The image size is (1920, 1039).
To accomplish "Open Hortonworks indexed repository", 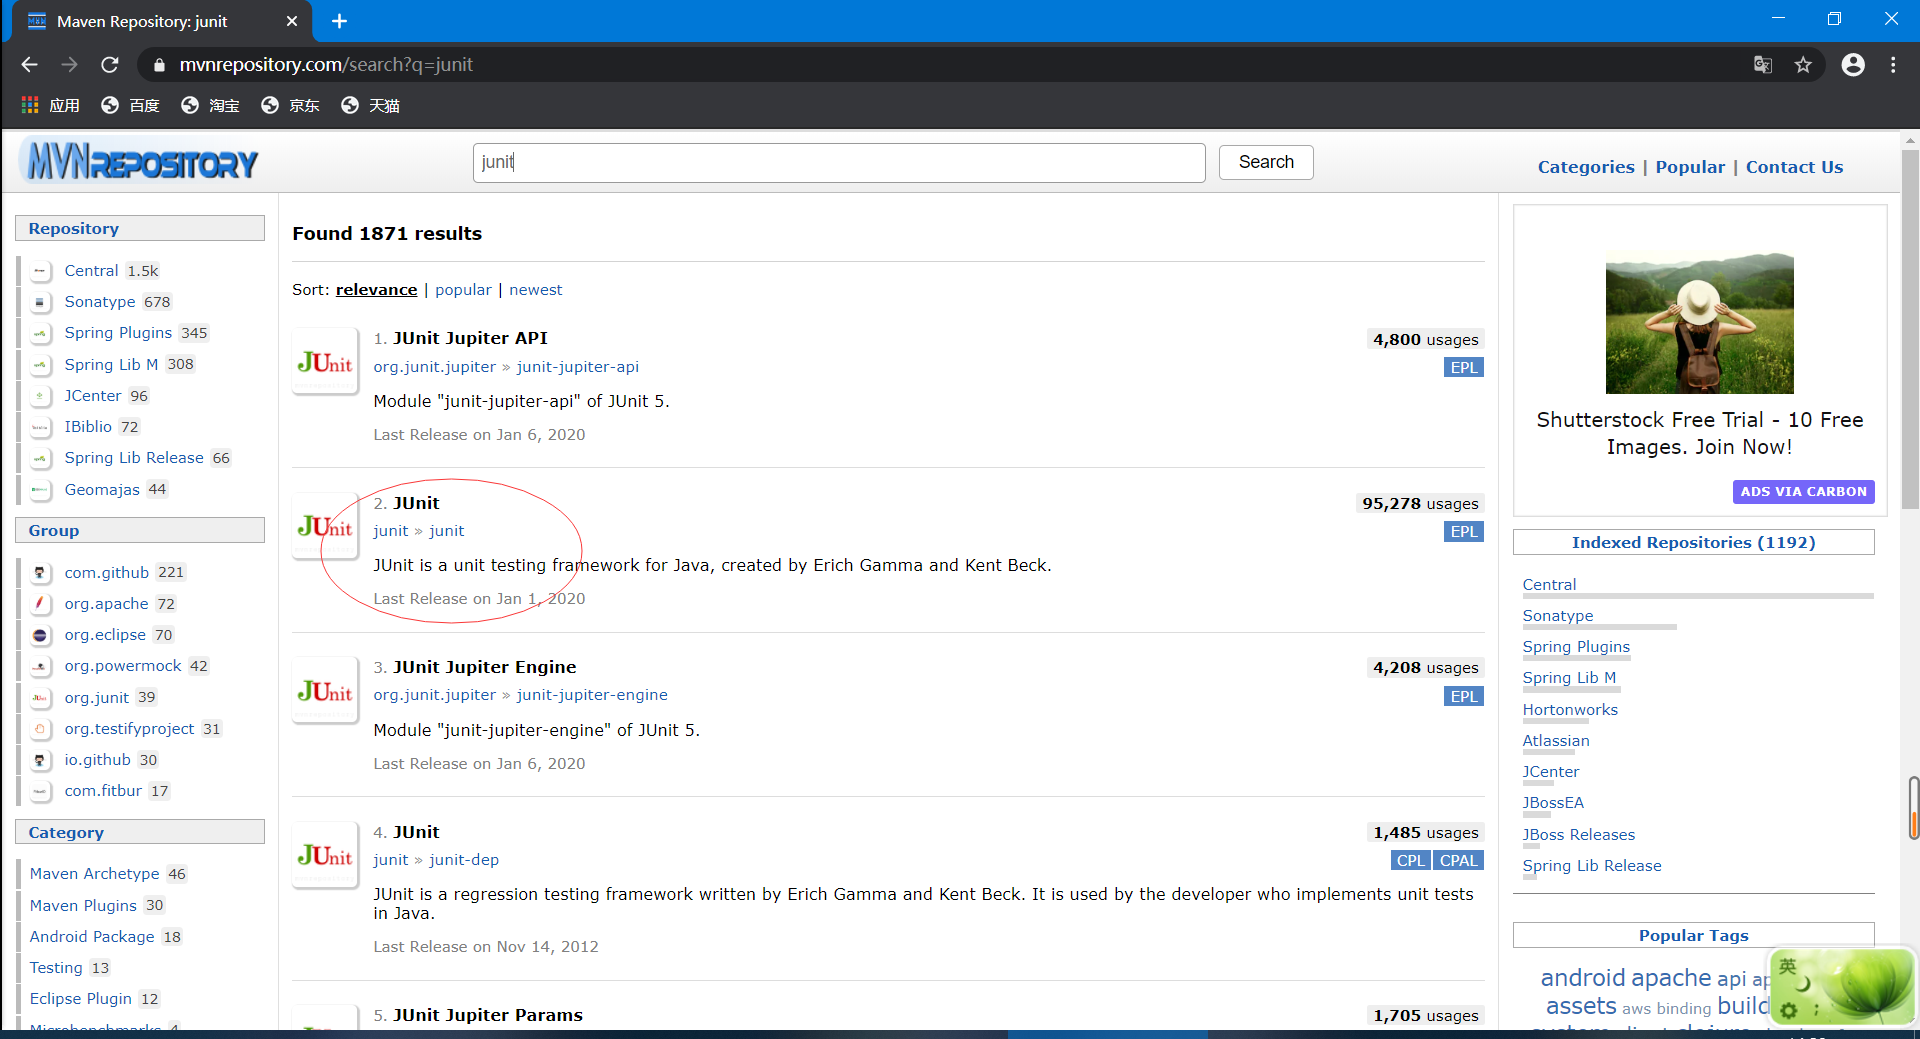I will click(x=1570, y=710).
